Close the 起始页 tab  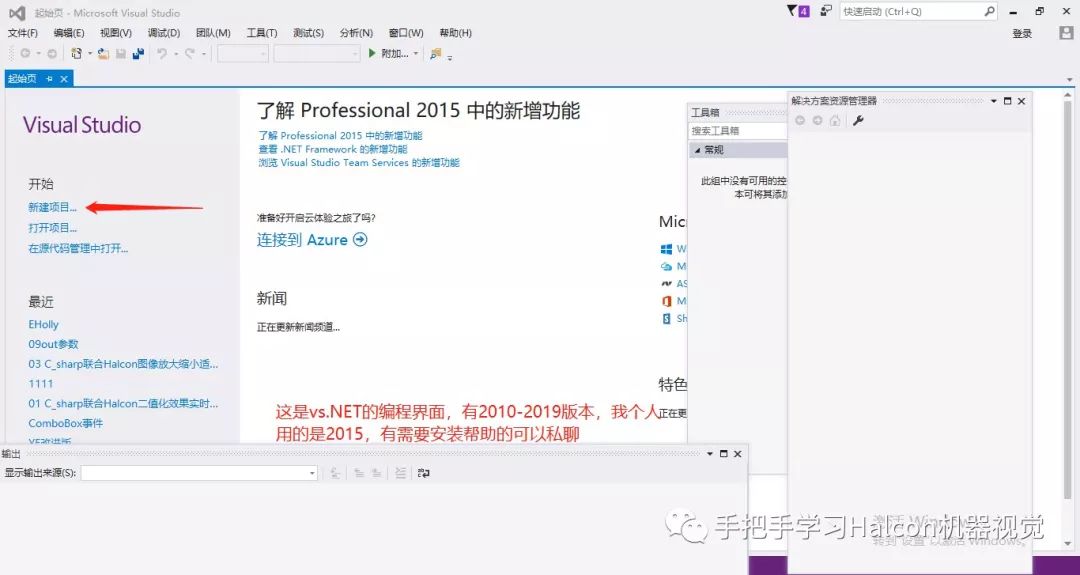click(63, 79)
